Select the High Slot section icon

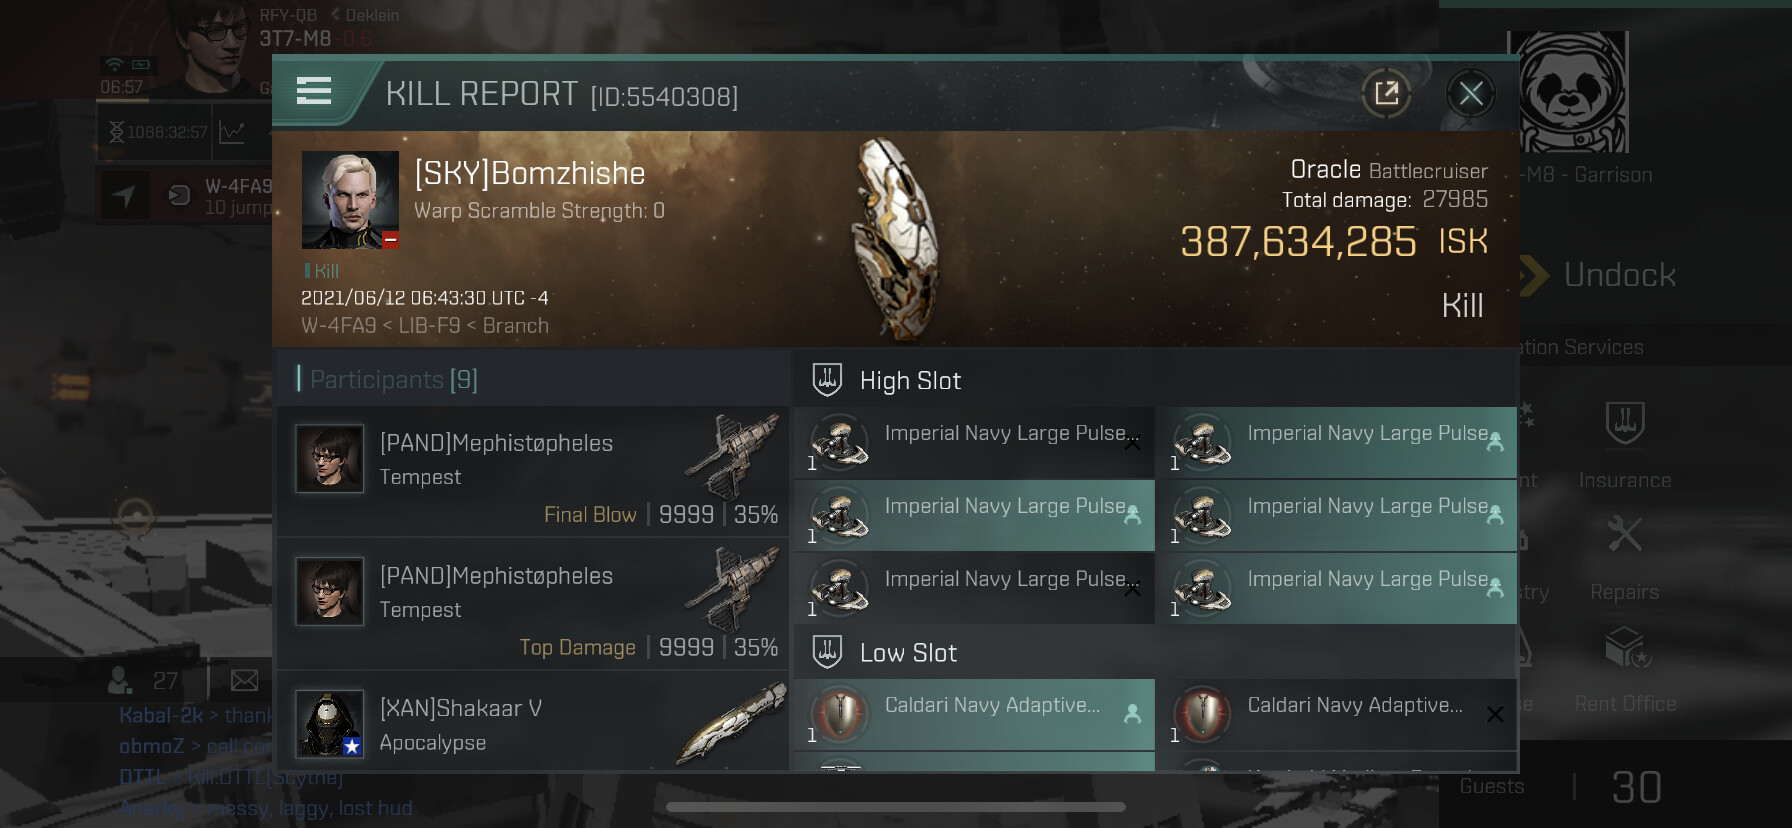click(827, 380)
